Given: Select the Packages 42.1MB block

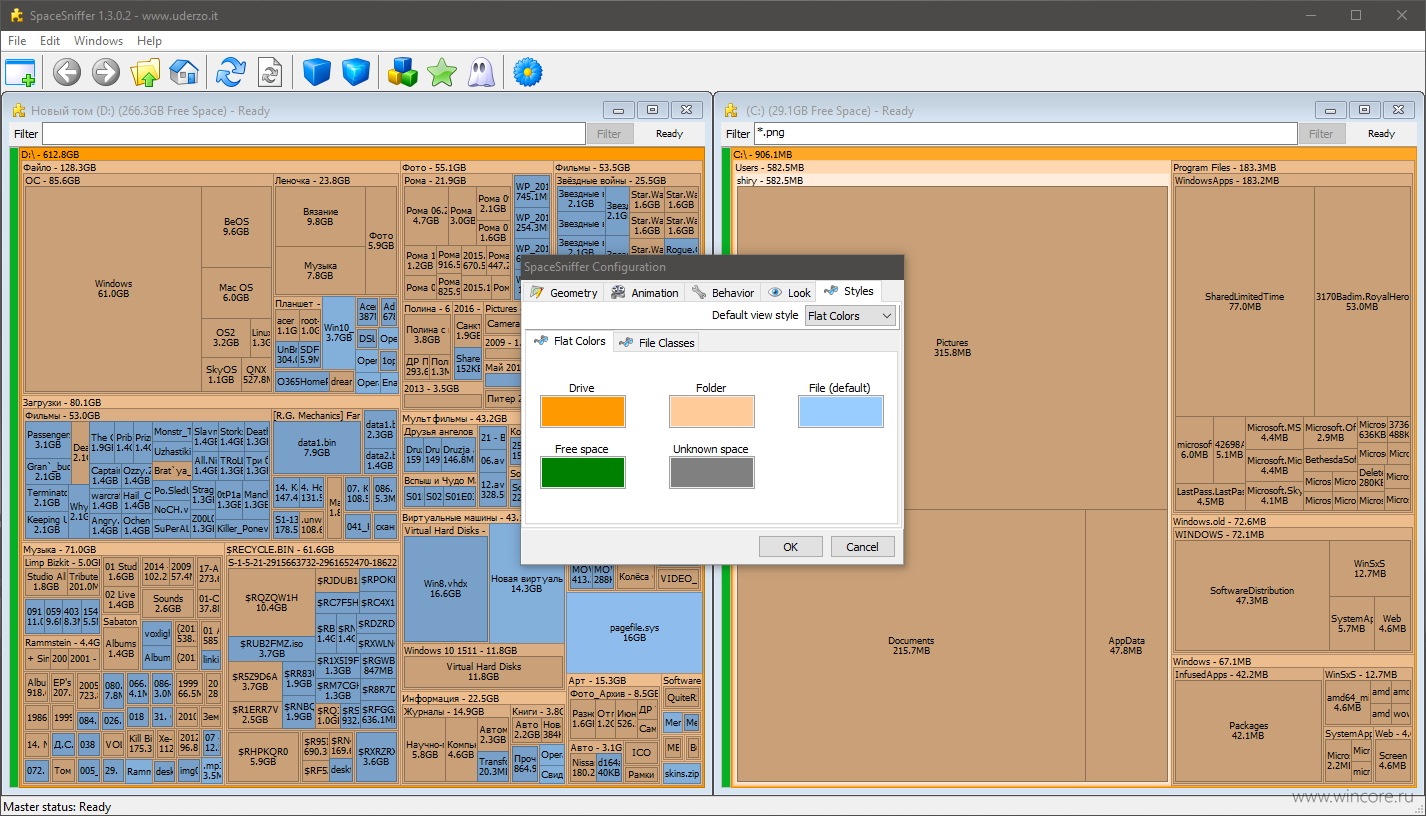Looking at the screenshot, I should click(x=1248, y=731).
